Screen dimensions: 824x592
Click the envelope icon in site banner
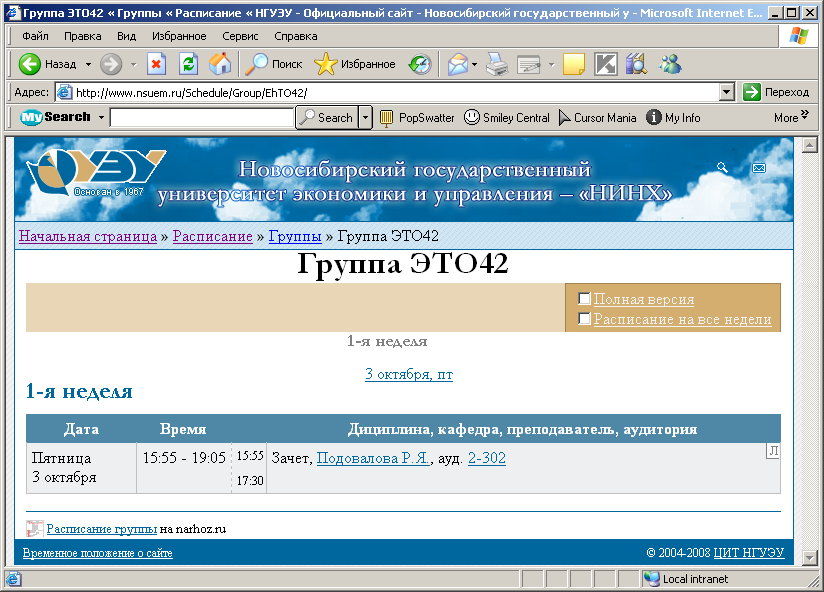pos(759,168)
